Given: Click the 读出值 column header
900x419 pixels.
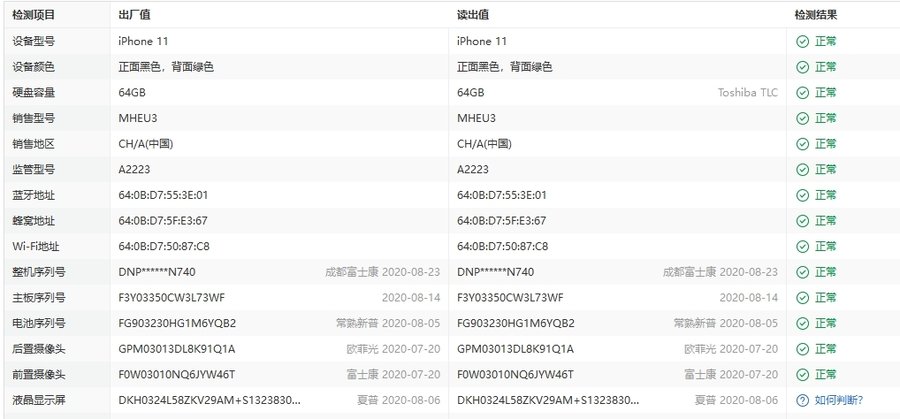Looking at the screenshot, I should pos(473,15).
